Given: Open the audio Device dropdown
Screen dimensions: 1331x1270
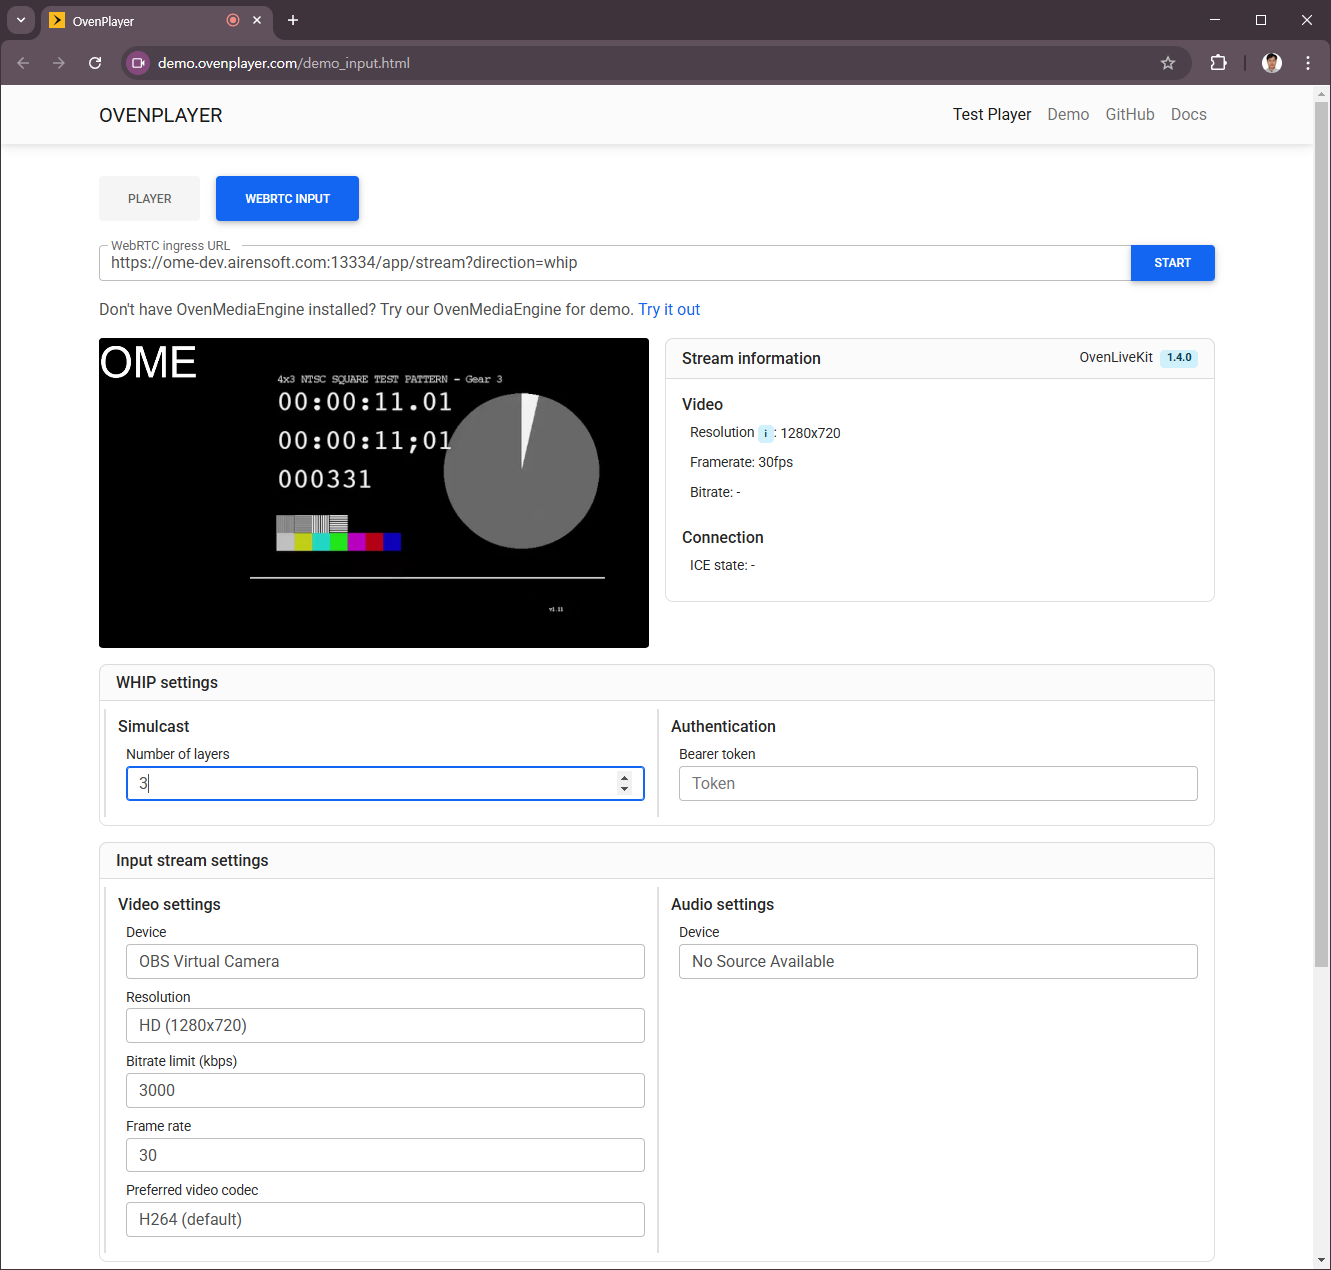Looking at the screenshot, I should click(x=938, y=961).
